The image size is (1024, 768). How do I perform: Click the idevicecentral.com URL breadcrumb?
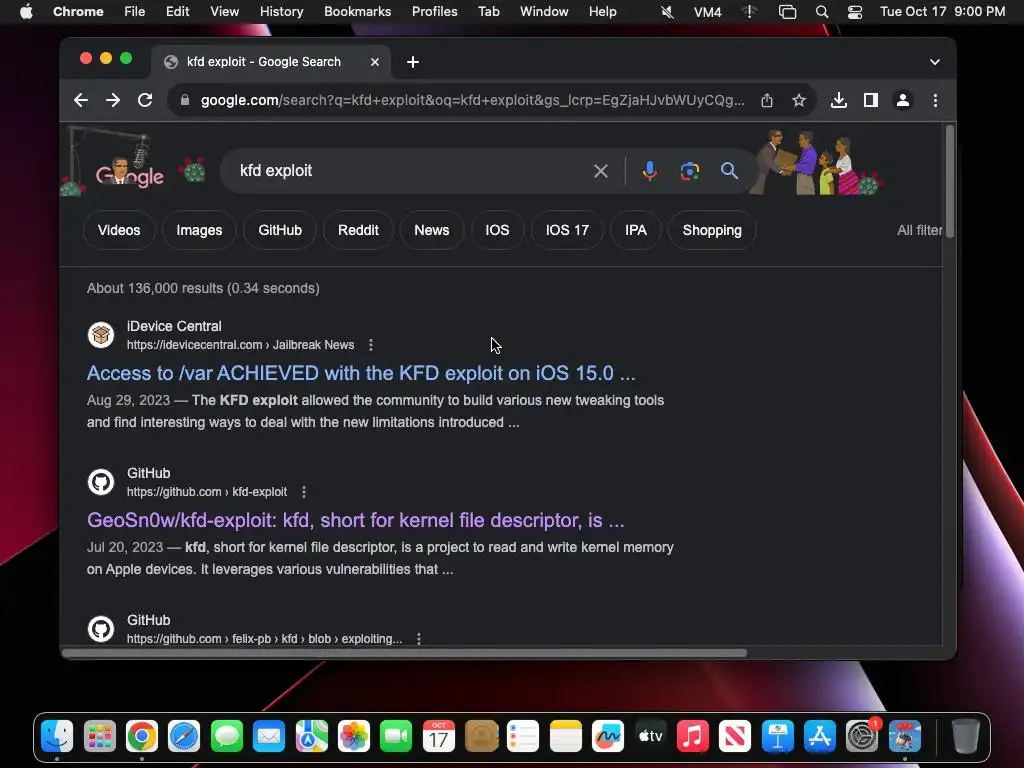click(240, 345)
